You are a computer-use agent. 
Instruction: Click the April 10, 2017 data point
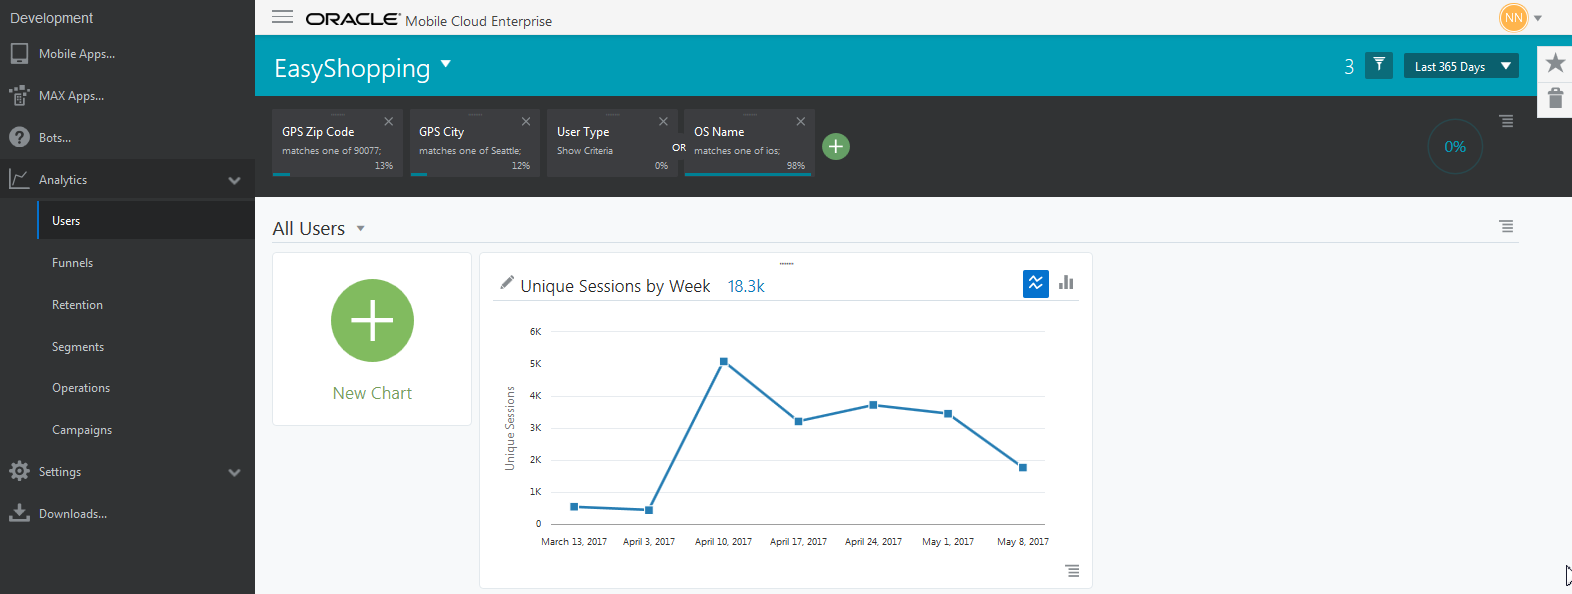[724, 361]
